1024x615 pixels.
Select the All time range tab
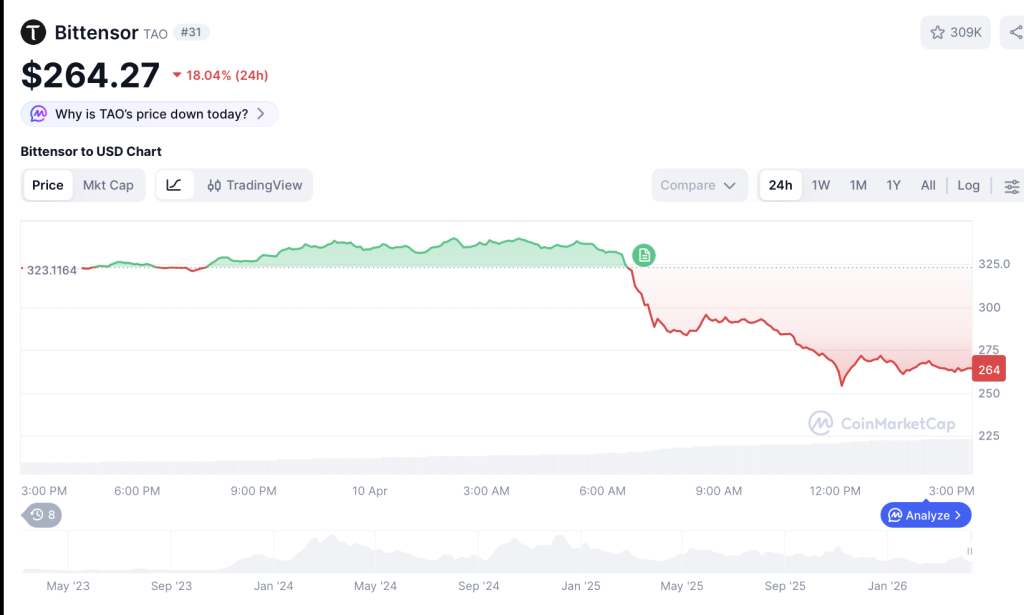928,185
